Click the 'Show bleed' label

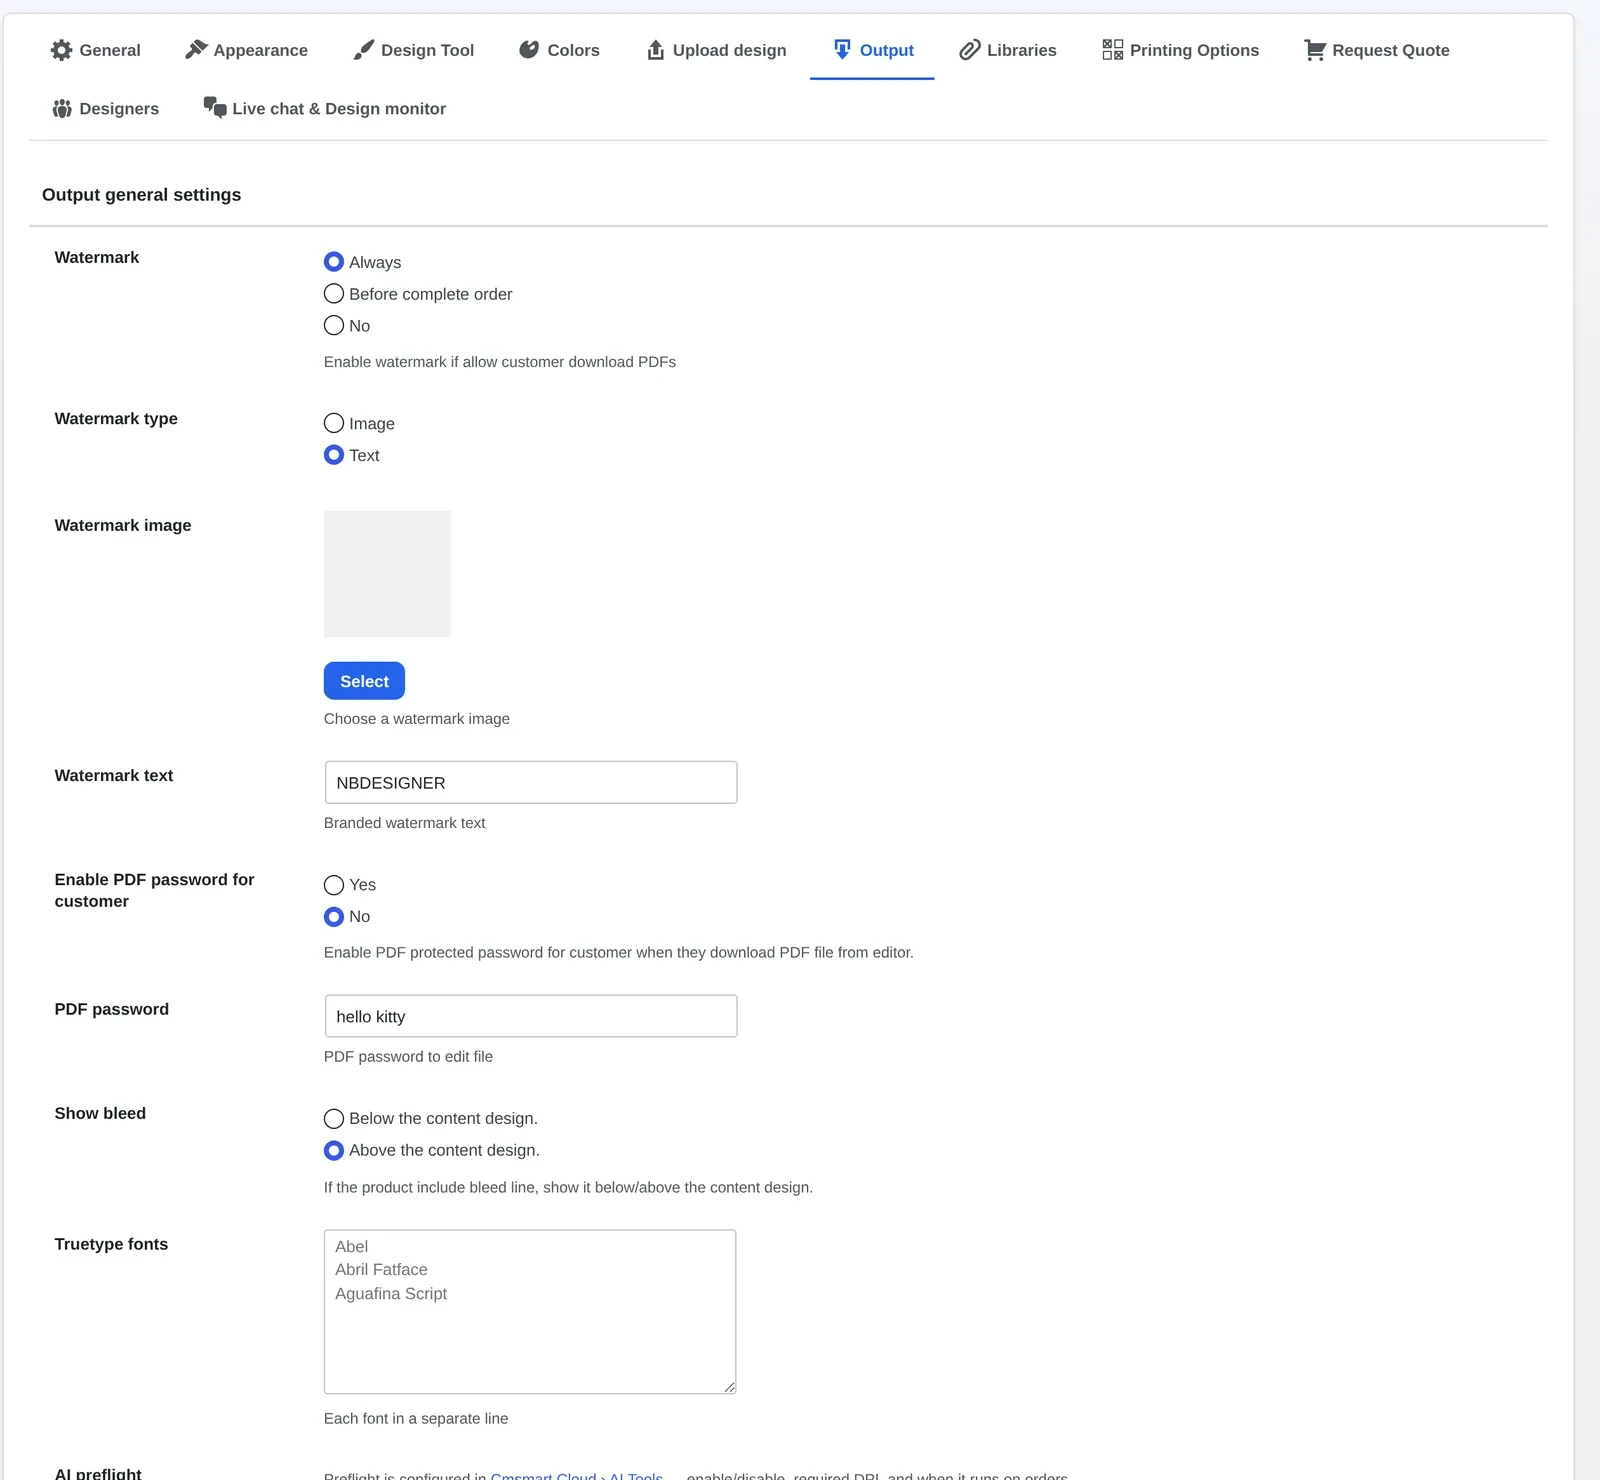click(x=100, y=1114)
